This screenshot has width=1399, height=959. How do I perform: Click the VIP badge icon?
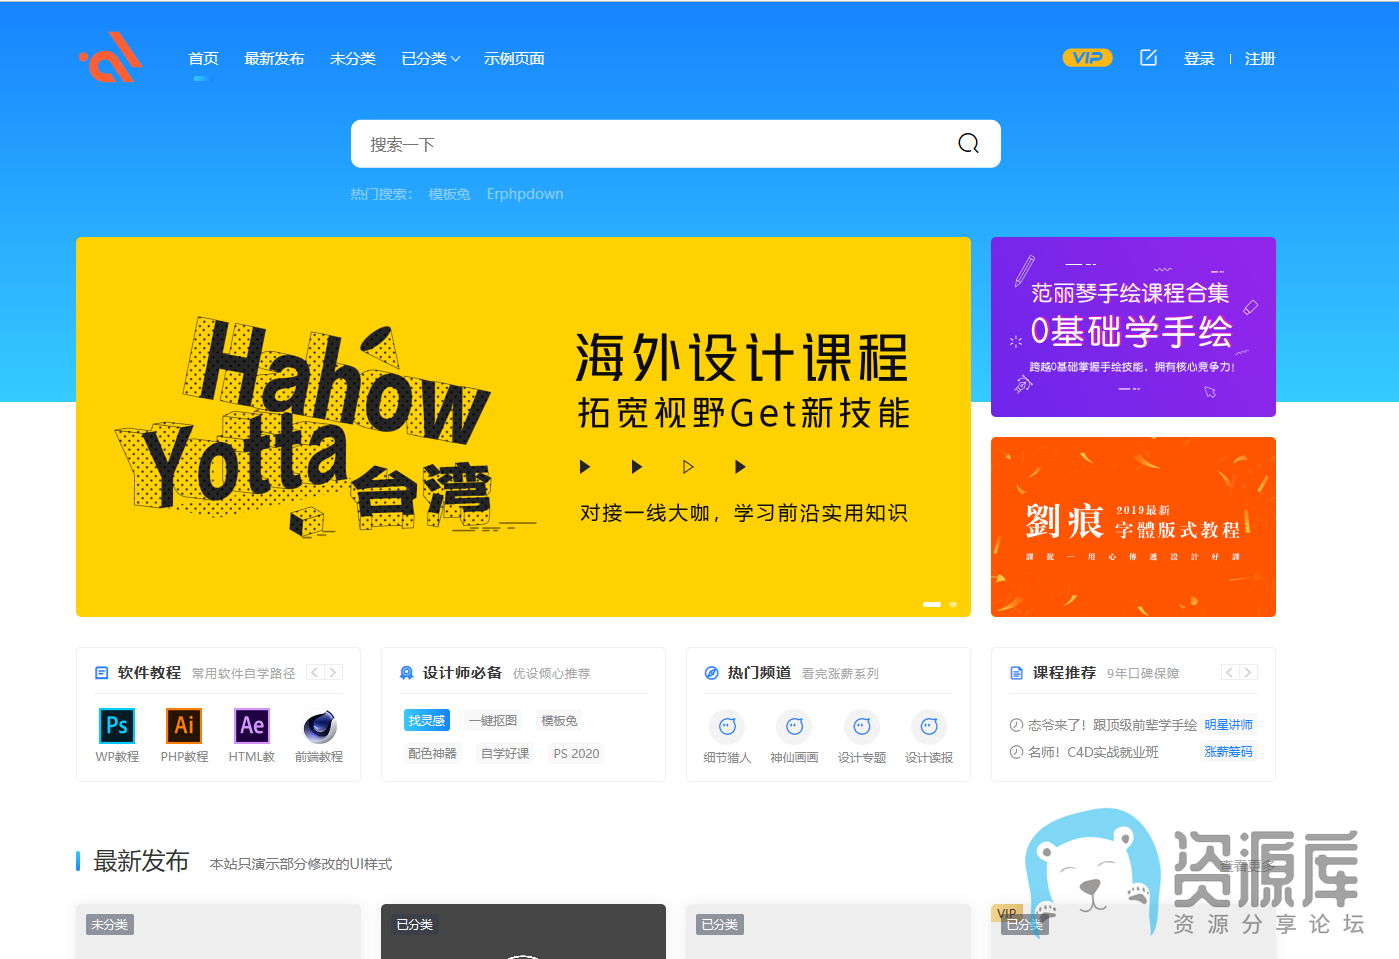(1087, 58)
